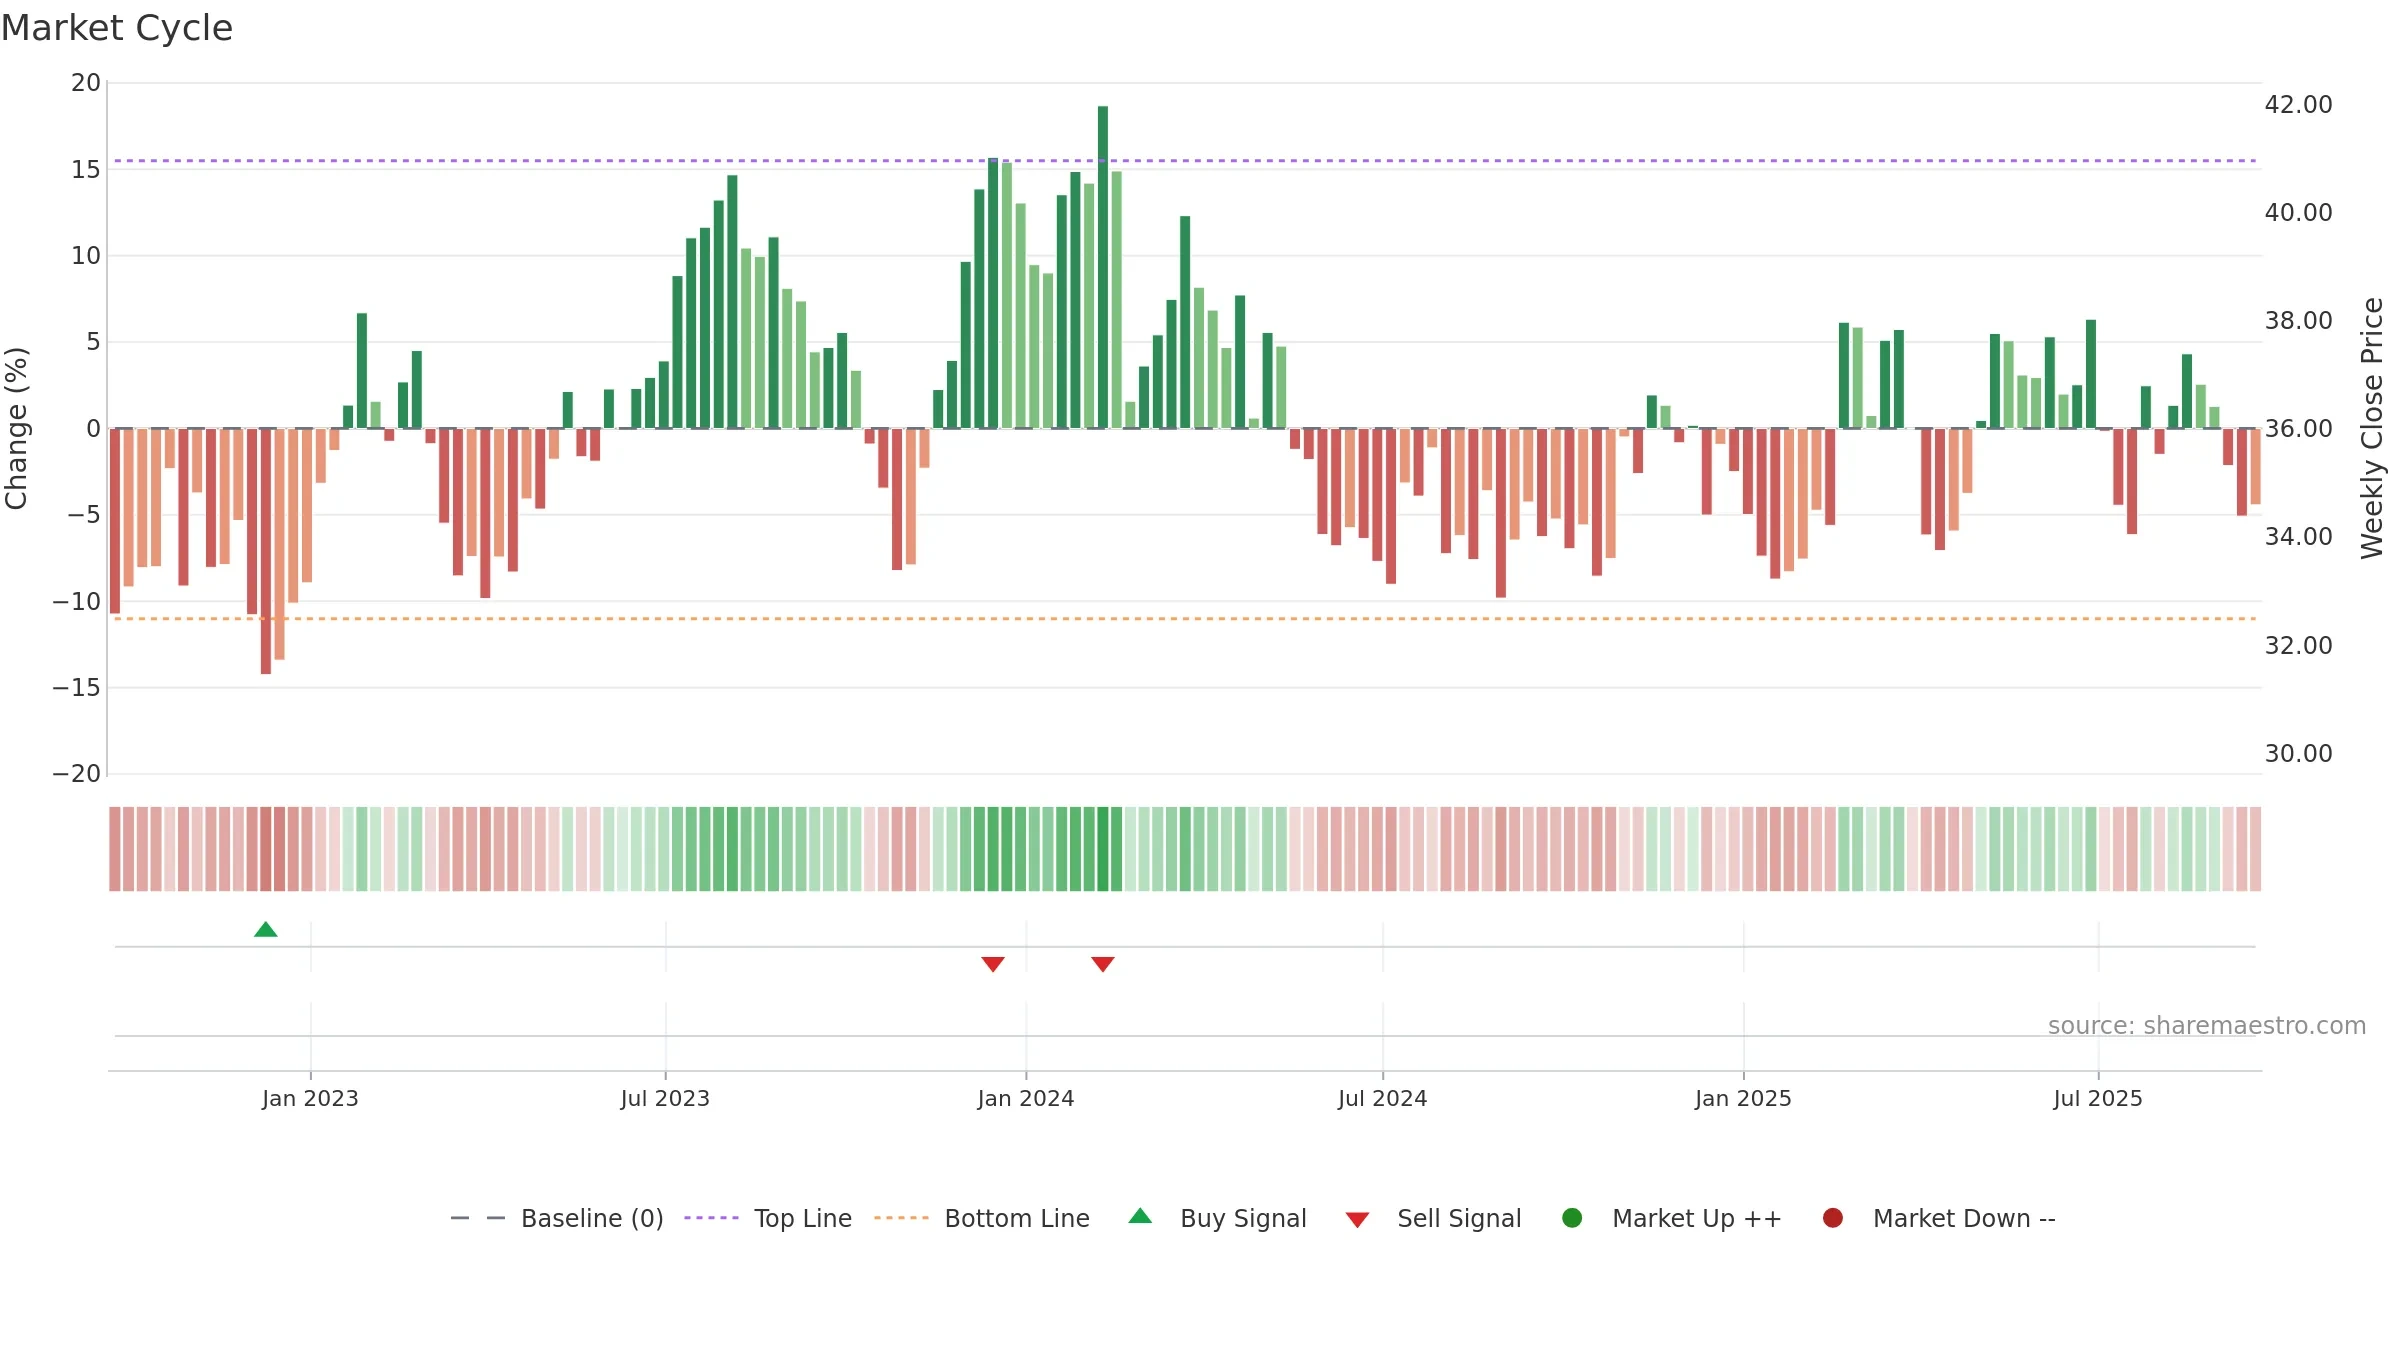Toggle the Baseline (0) legend entry
2400x1350 pixels.
(557, 1218)
